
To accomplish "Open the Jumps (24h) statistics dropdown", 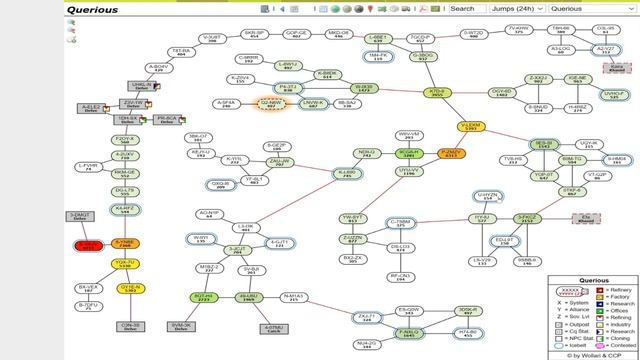I will click(x=517, y=9).
